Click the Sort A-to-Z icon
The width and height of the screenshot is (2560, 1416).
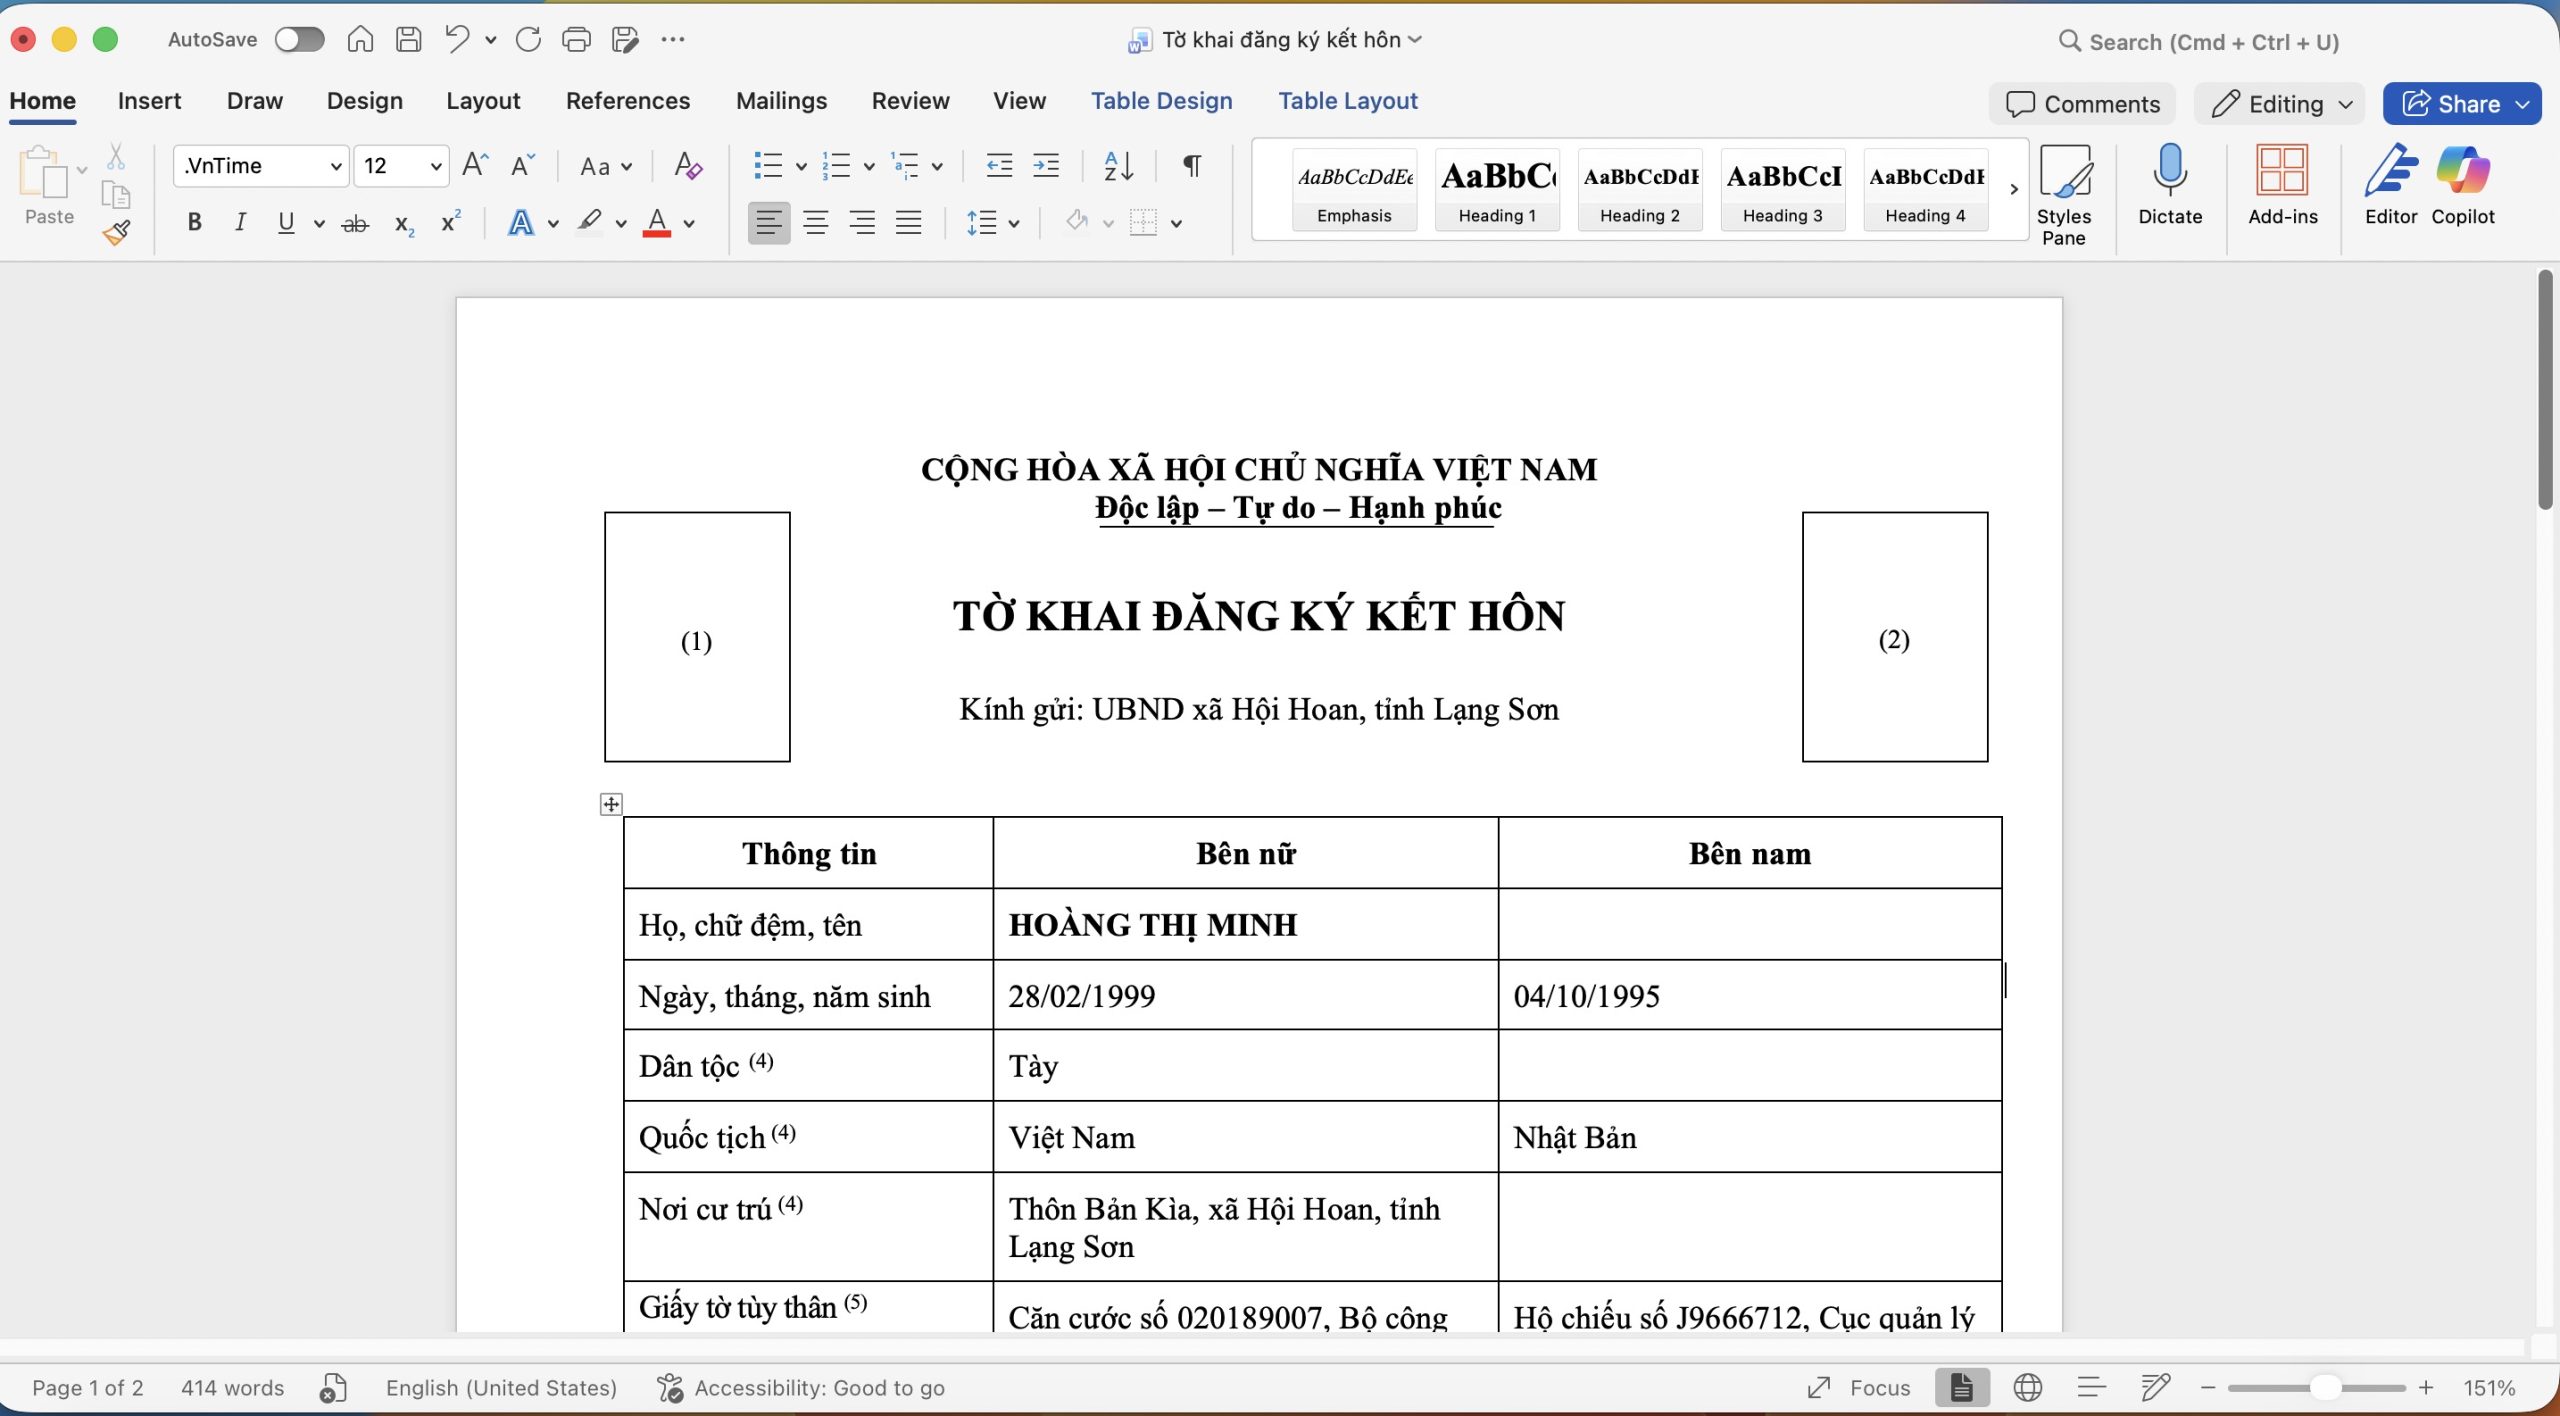tap(1118, 166)
